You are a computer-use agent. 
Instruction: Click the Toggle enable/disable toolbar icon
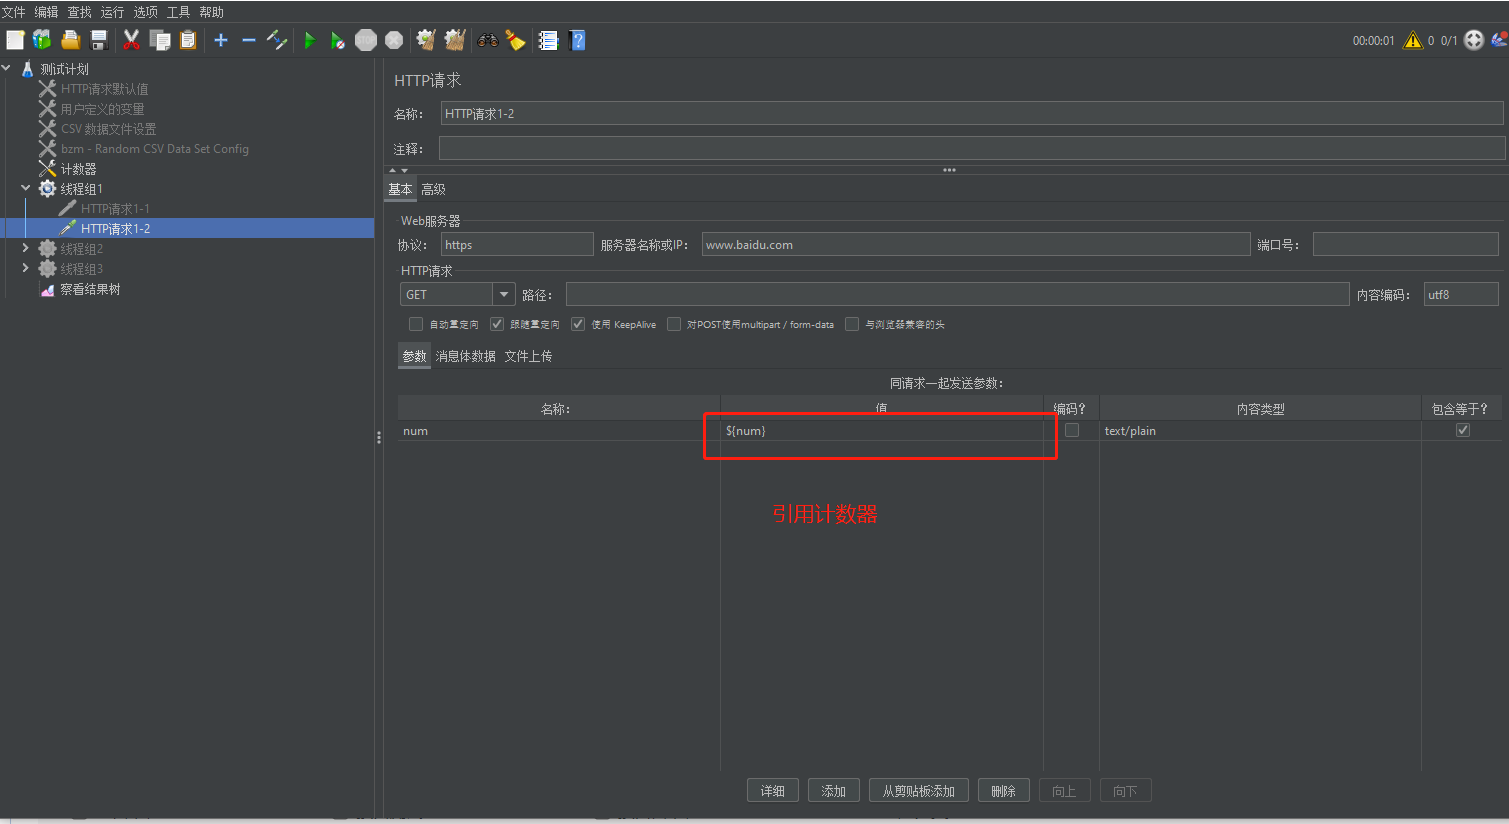pyautogui.click(x=277, y=40)
